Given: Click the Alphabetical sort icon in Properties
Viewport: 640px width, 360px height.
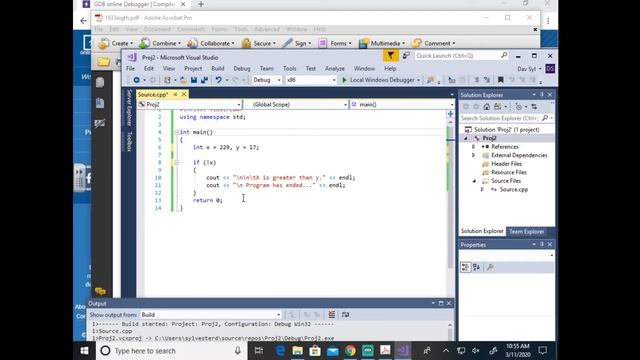Looking at the screenshot, I should [x=476, y=267].
